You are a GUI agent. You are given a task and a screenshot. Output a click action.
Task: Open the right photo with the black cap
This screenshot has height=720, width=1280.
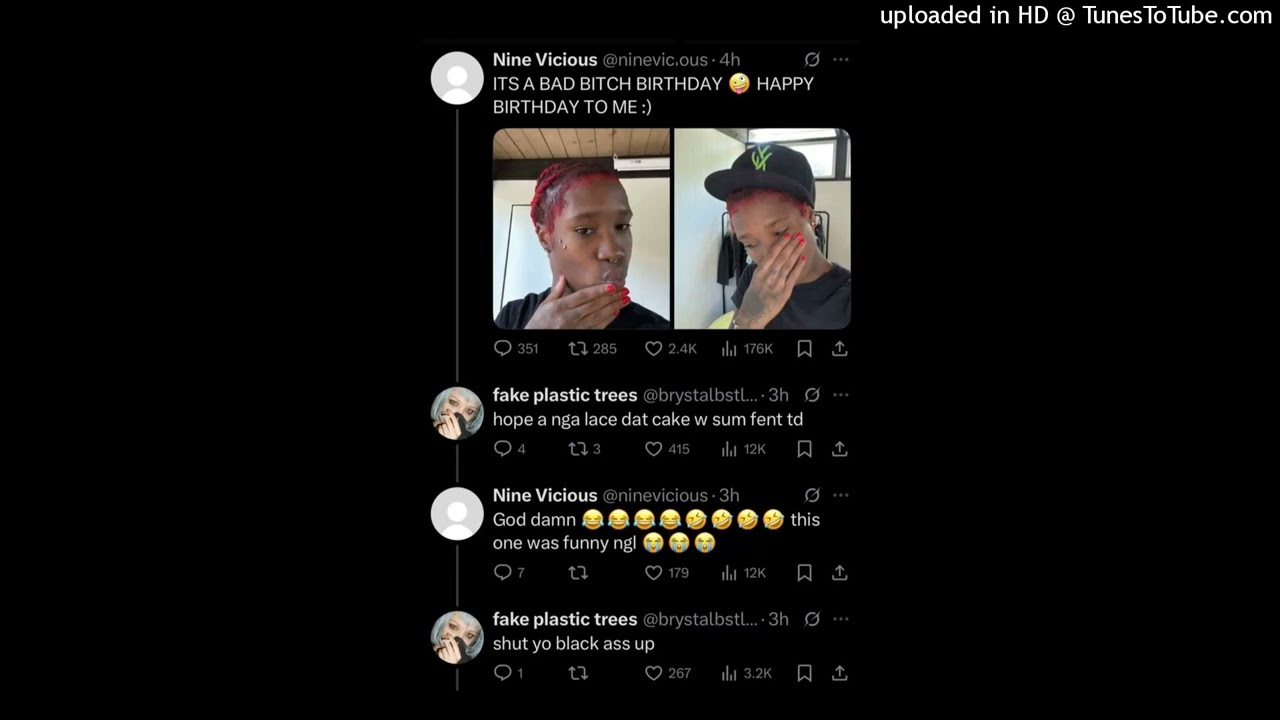(x=762, y=229)
